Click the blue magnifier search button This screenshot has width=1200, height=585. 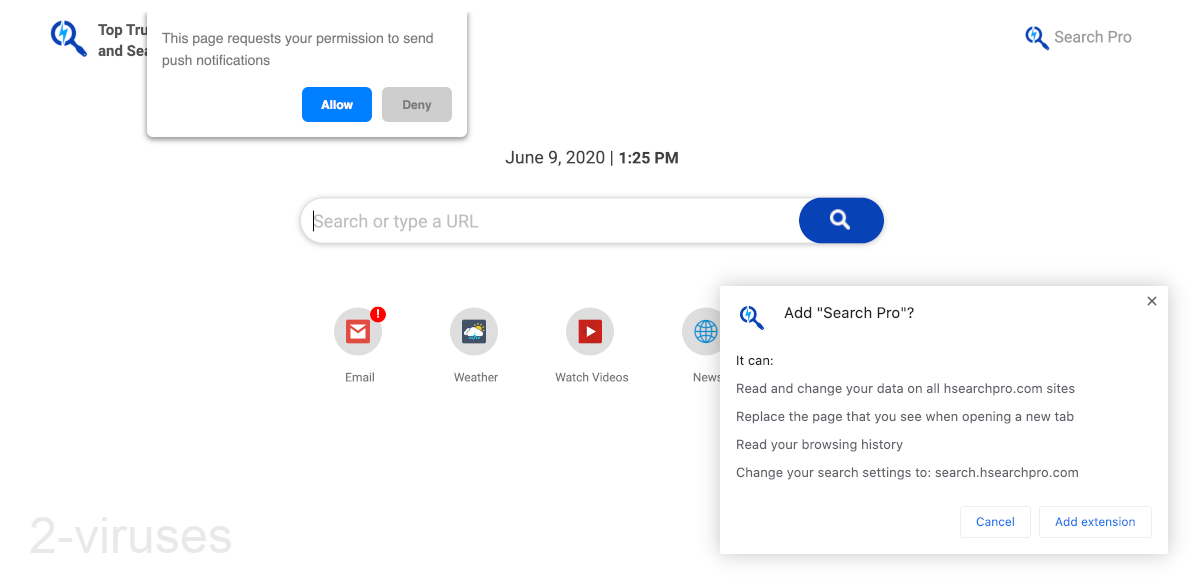[841, 220]
